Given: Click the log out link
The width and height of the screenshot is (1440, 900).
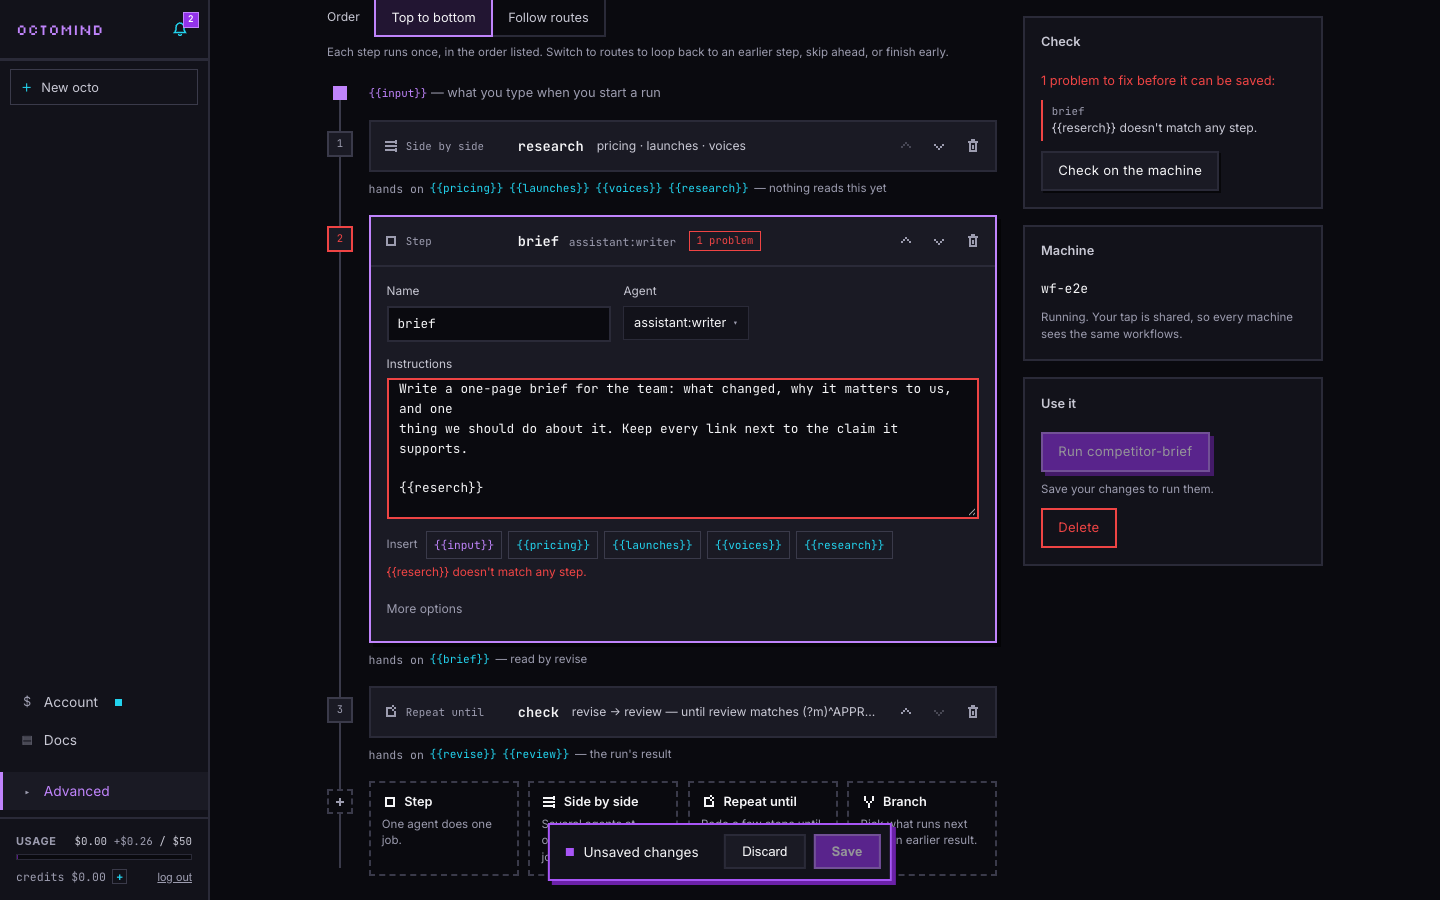Looking at the screenshot, I should pyautogui.click(x=174, y=878).
